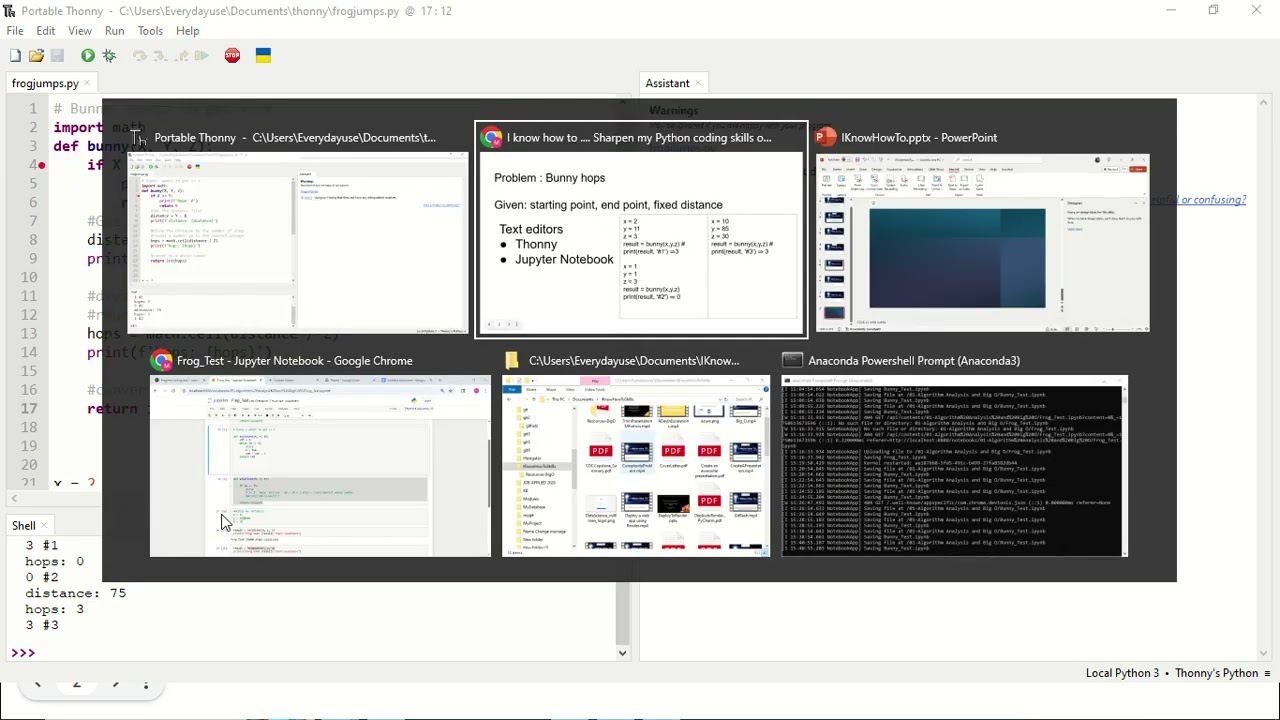Stop the backend with the red STOP icon
Screen dimensions: 1280x720
pos(232,56)
